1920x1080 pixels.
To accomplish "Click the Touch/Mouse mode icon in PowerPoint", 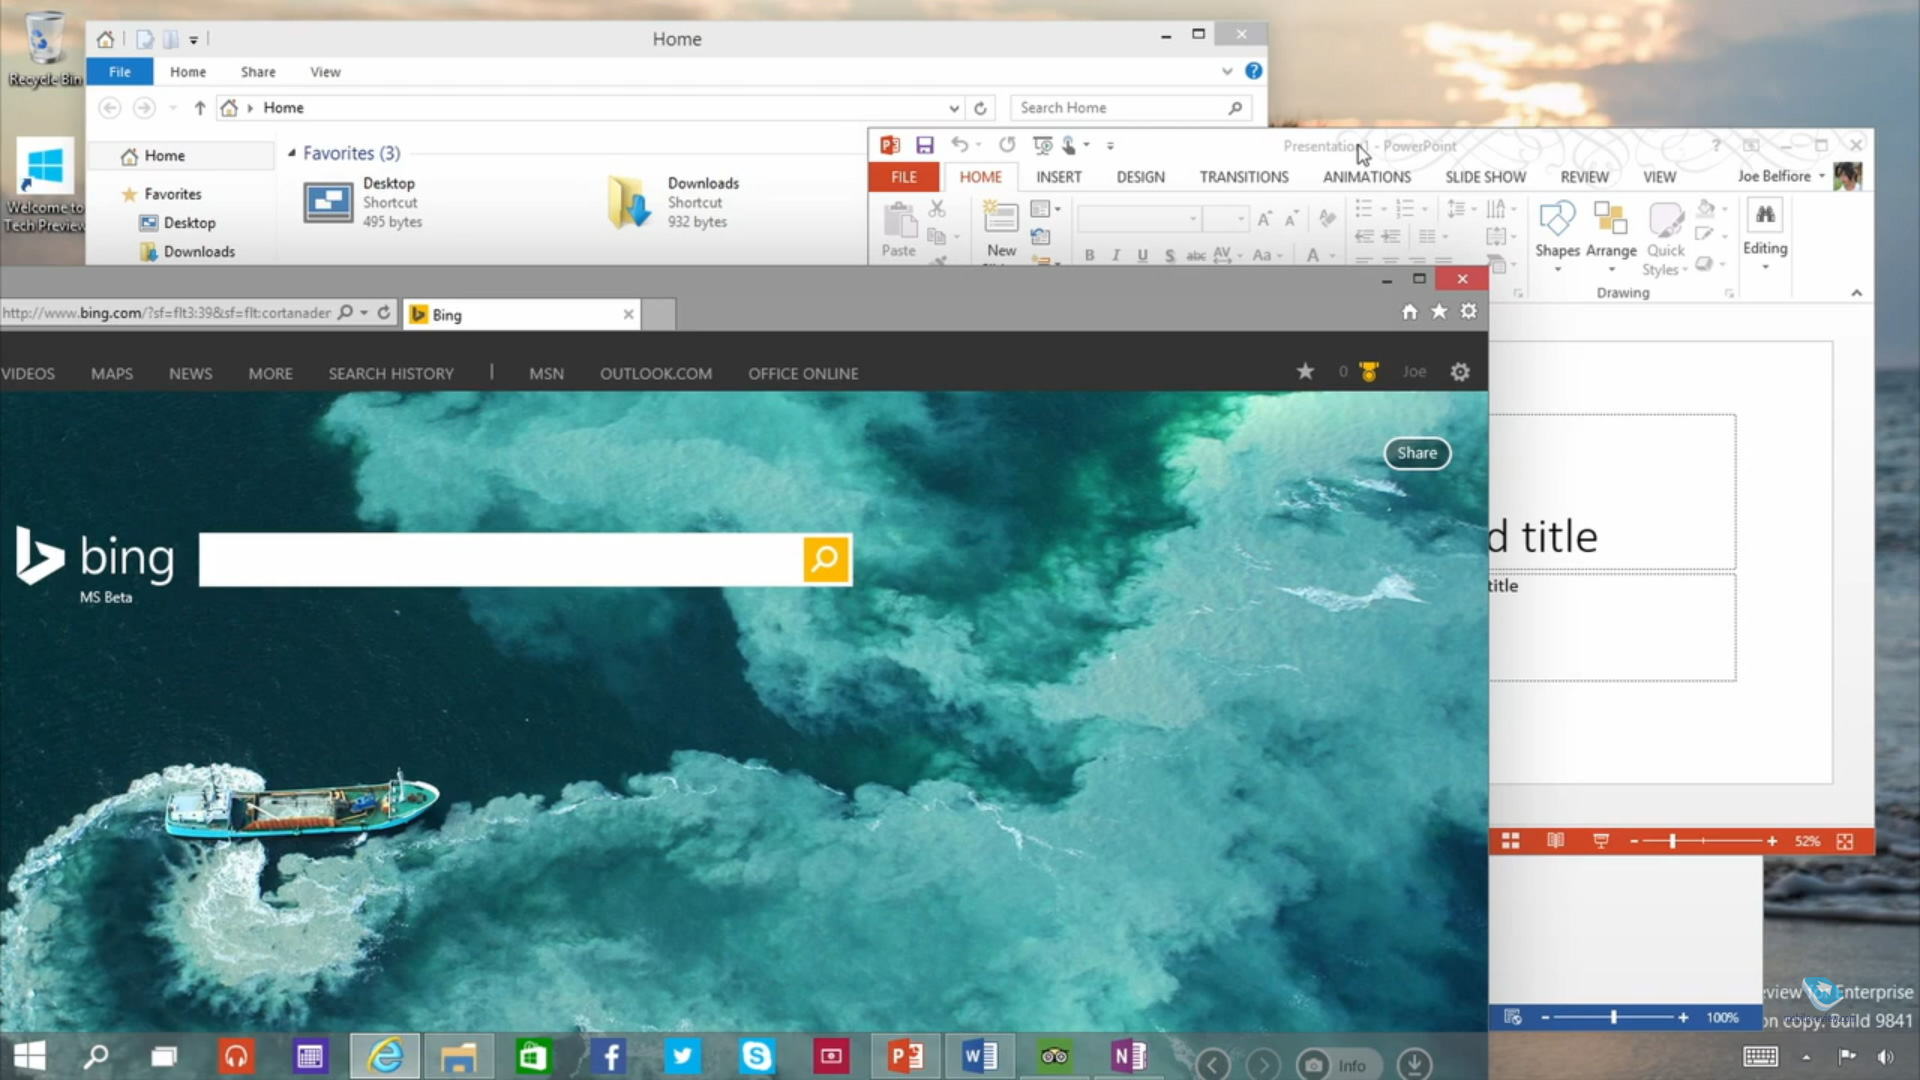I will 1069,146.
